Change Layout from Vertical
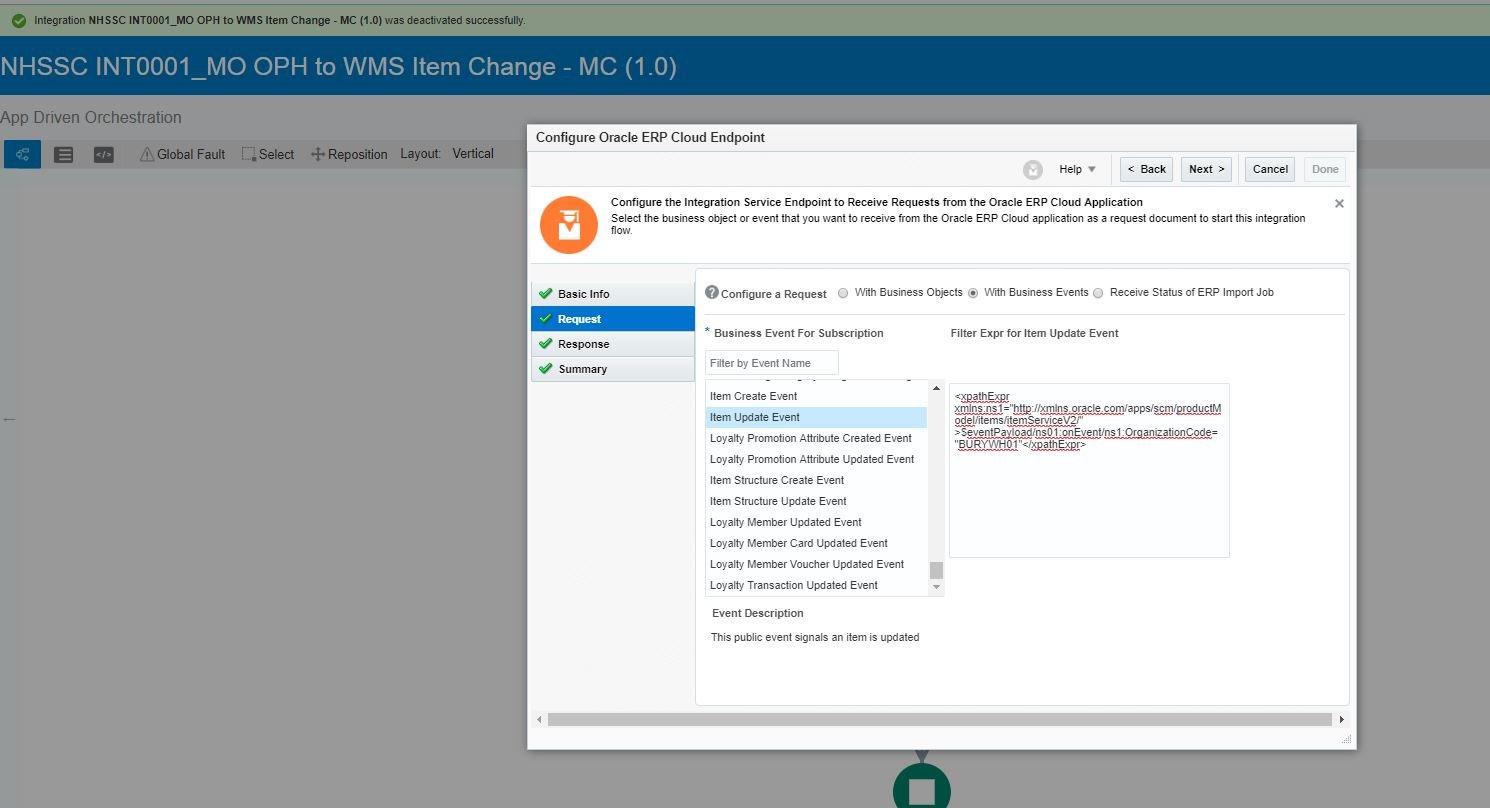1490x808 pixels. (x=474, y=153)
